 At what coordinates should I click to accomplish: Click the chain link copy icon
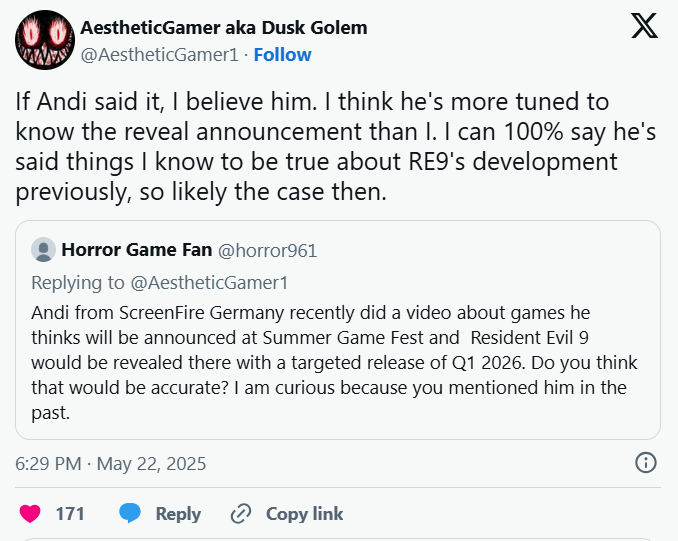coord(241,514)
